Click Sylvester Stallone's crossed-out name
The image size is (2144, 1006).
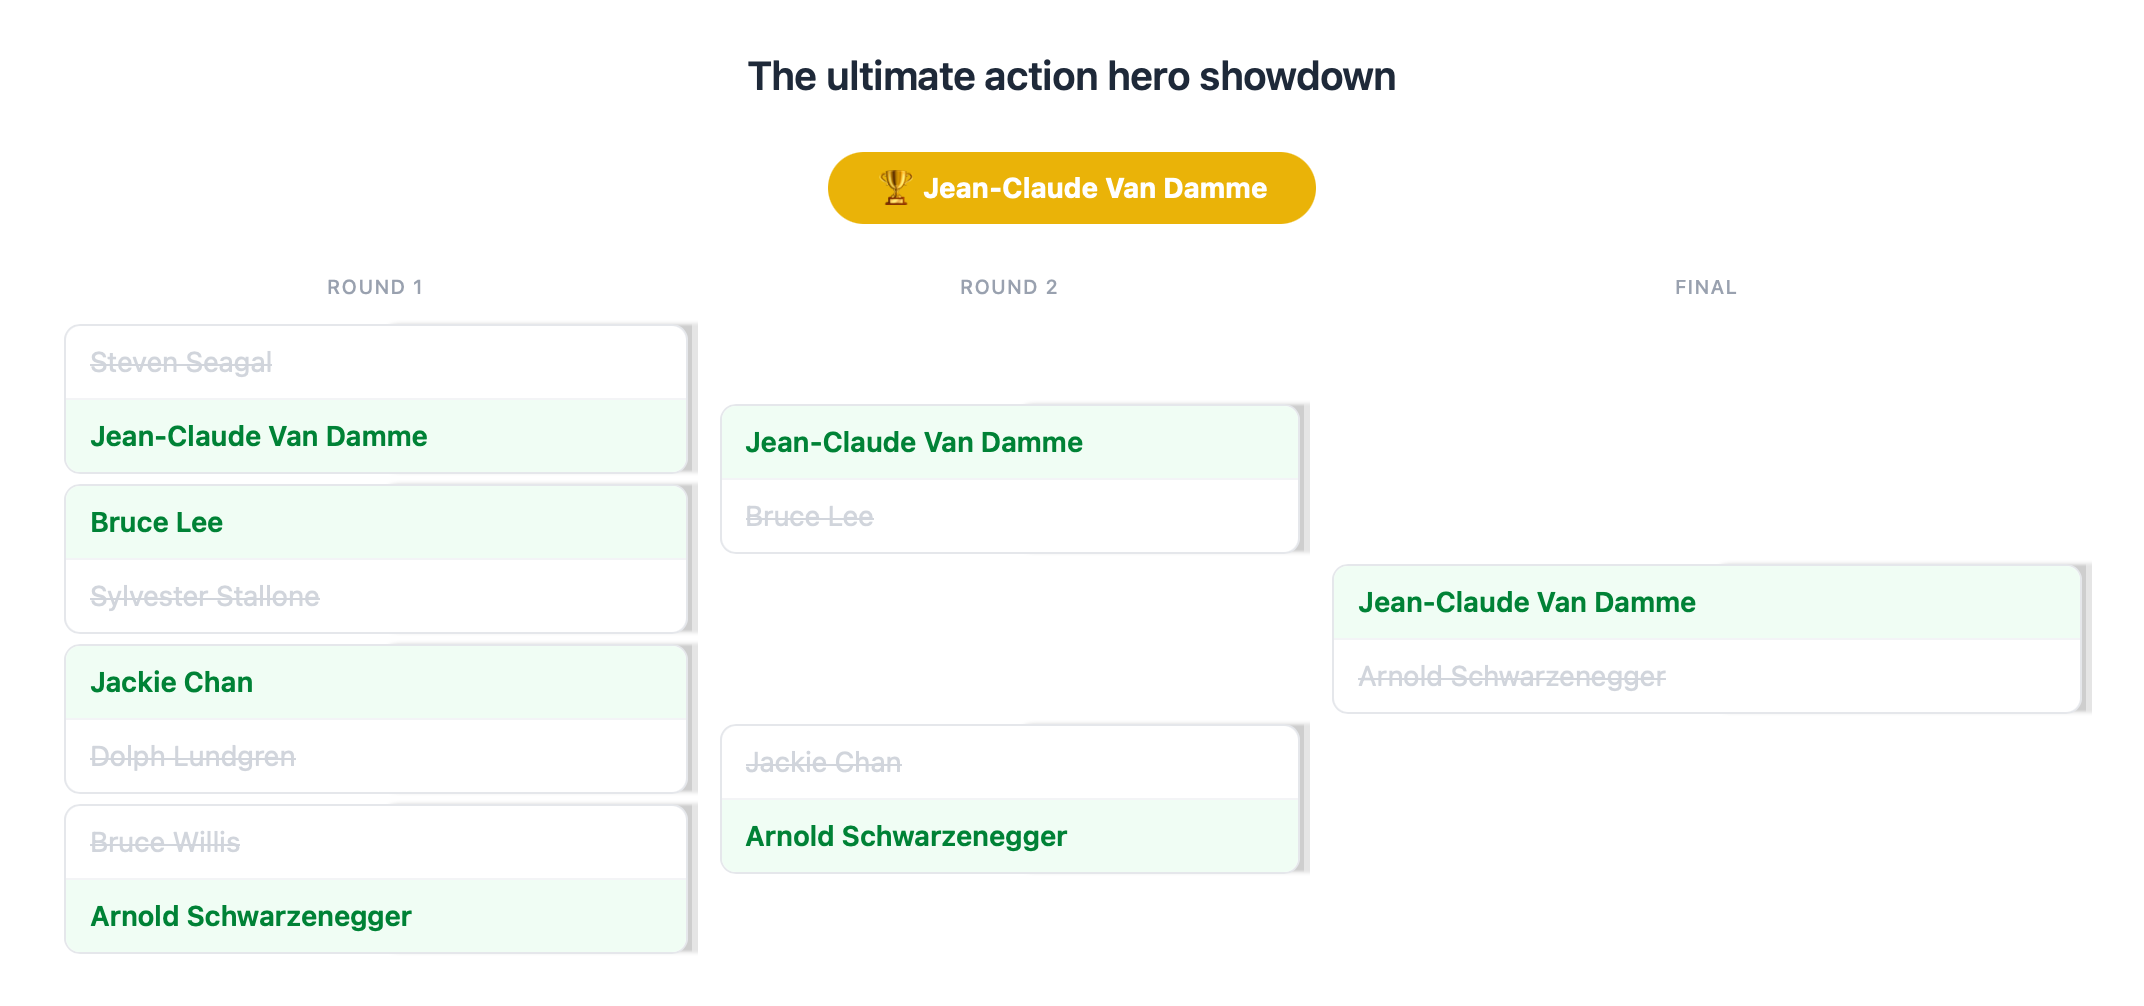(204, 596)
